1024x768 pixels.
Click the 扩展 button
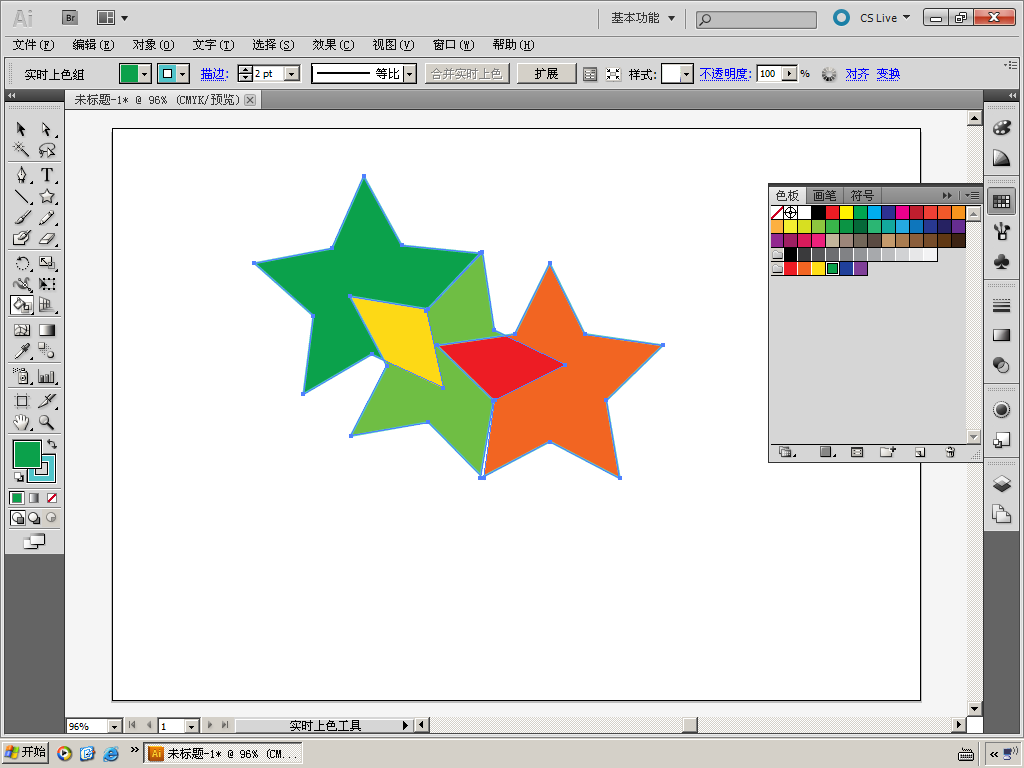click(x=546, y=74)
